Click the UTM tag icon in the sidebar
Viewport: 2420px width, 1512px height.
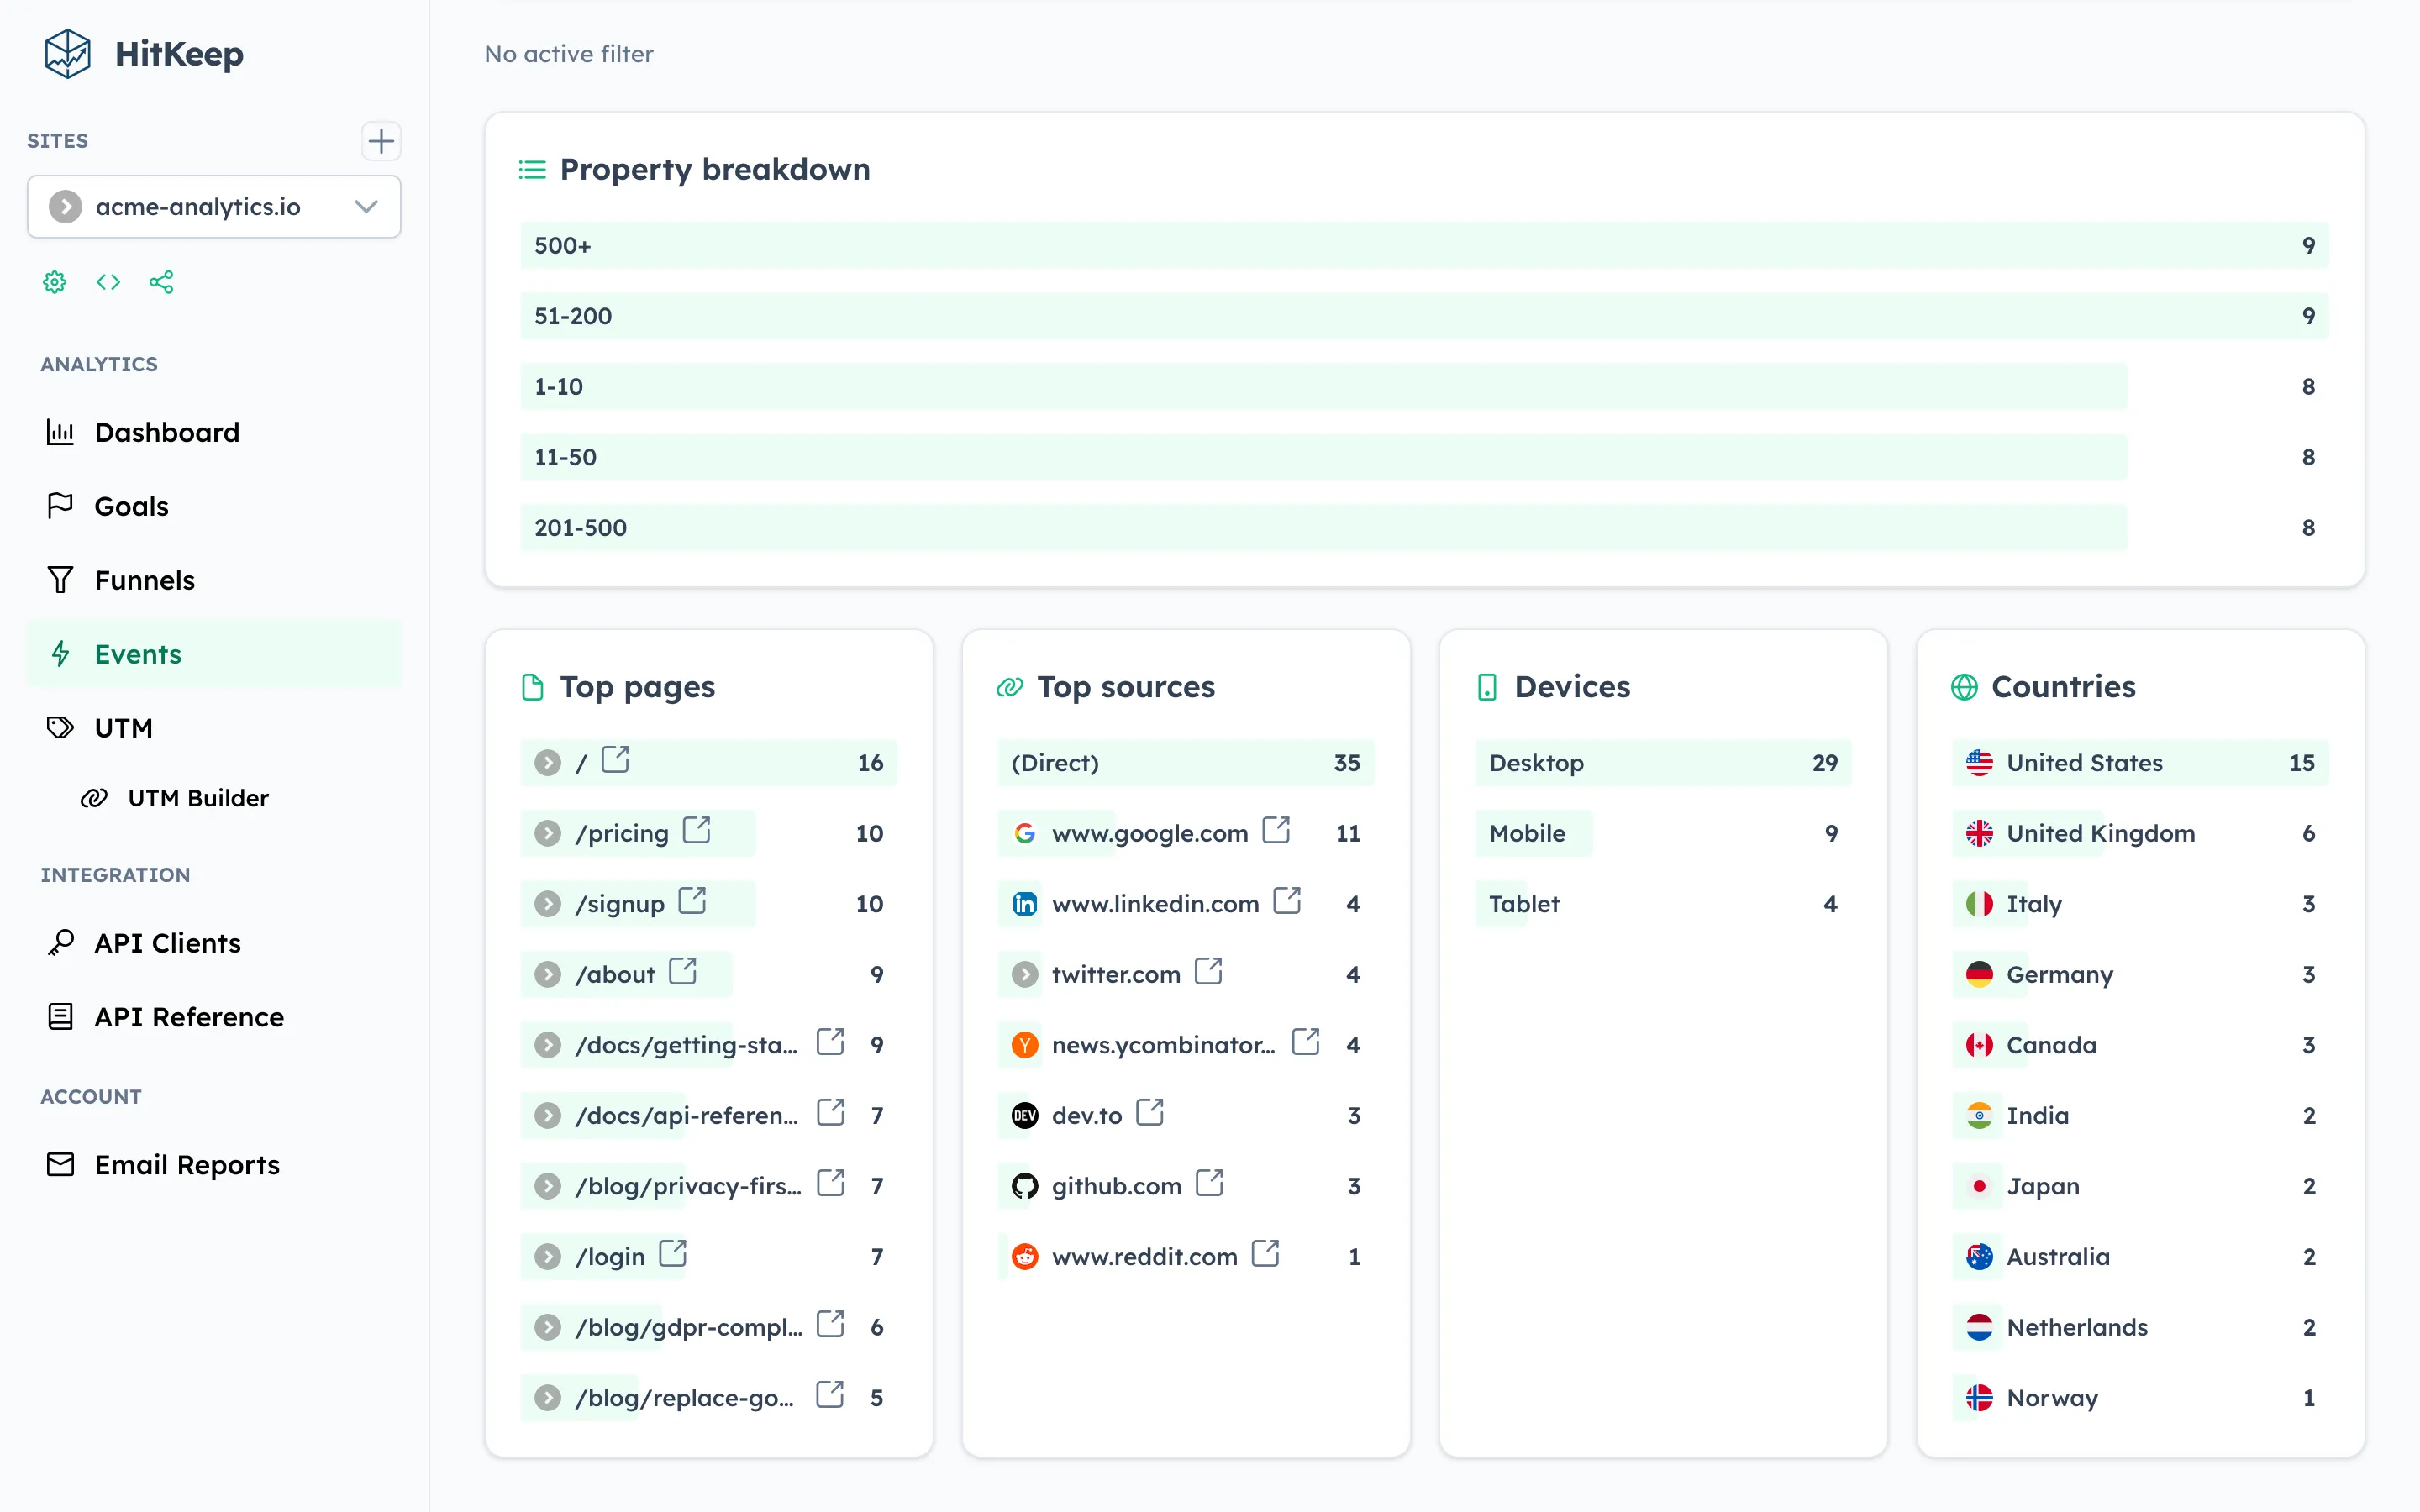(60, 727)
